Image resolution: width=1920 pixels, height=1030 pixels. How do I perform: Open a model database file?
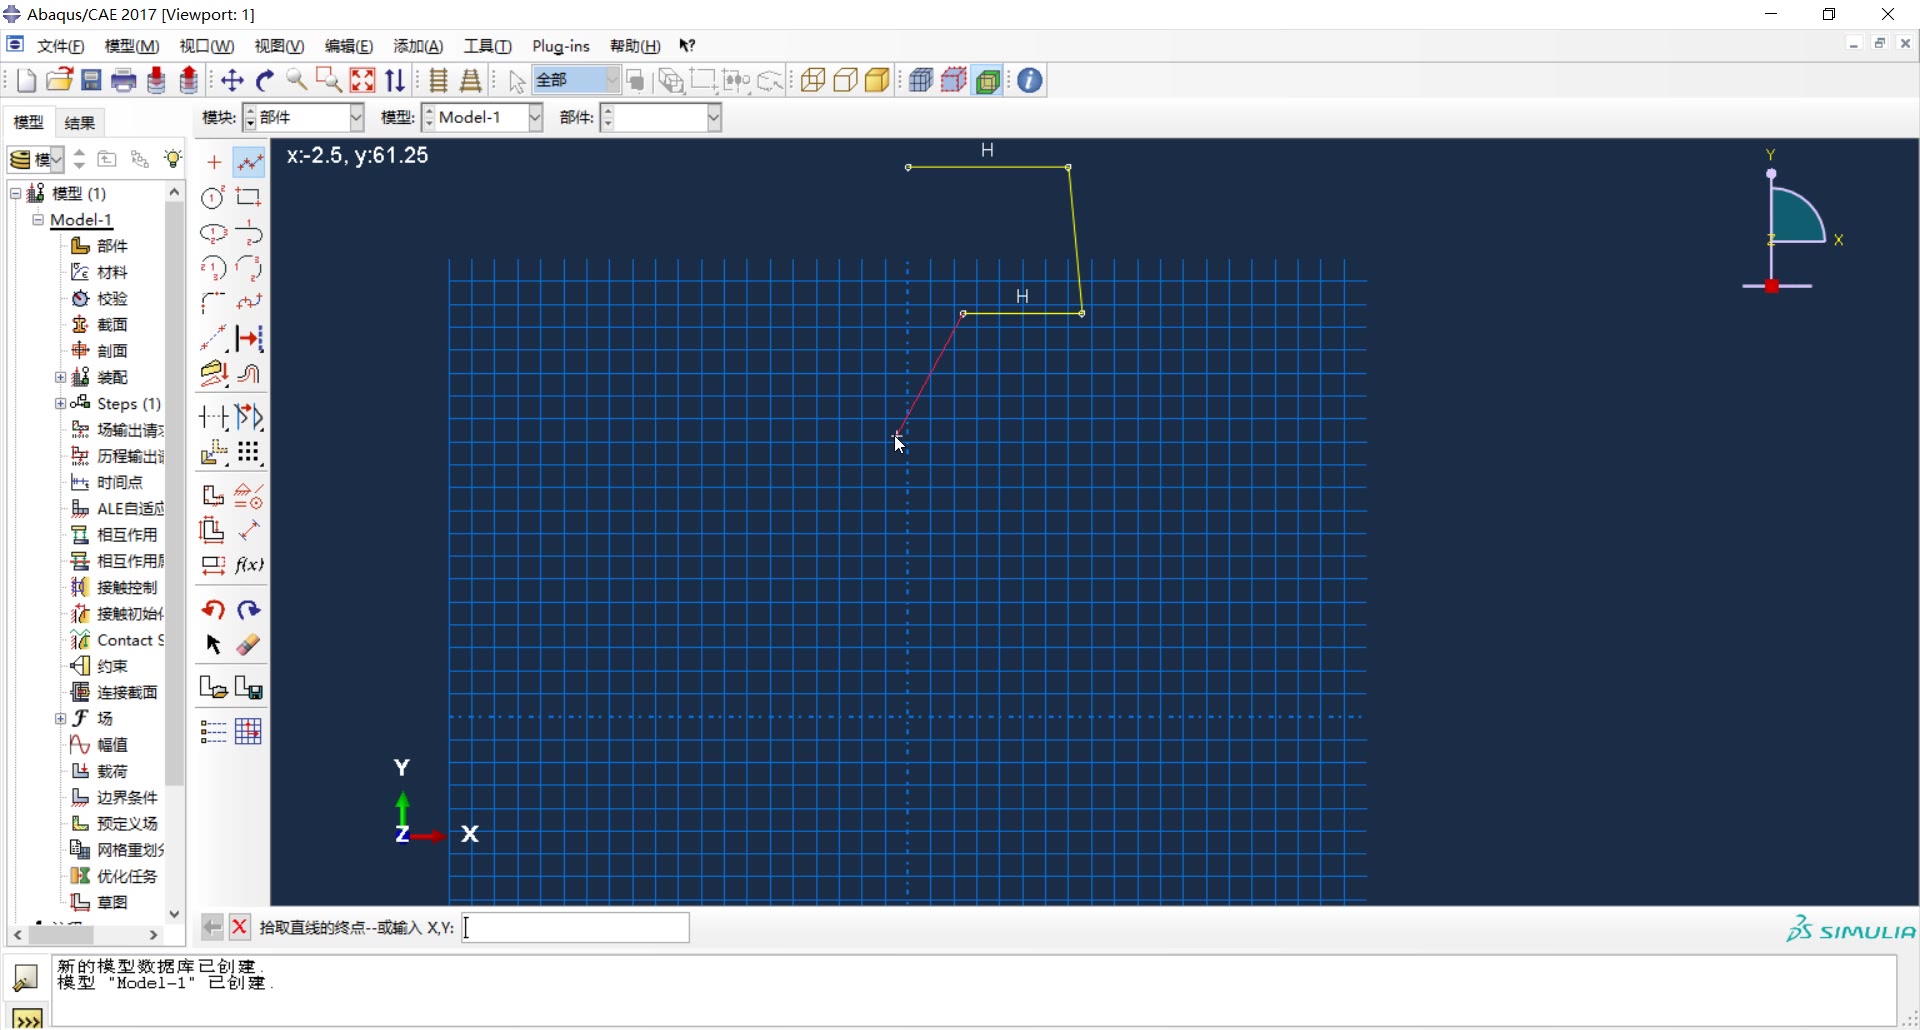pyautogui.click(x=59, y=81)
